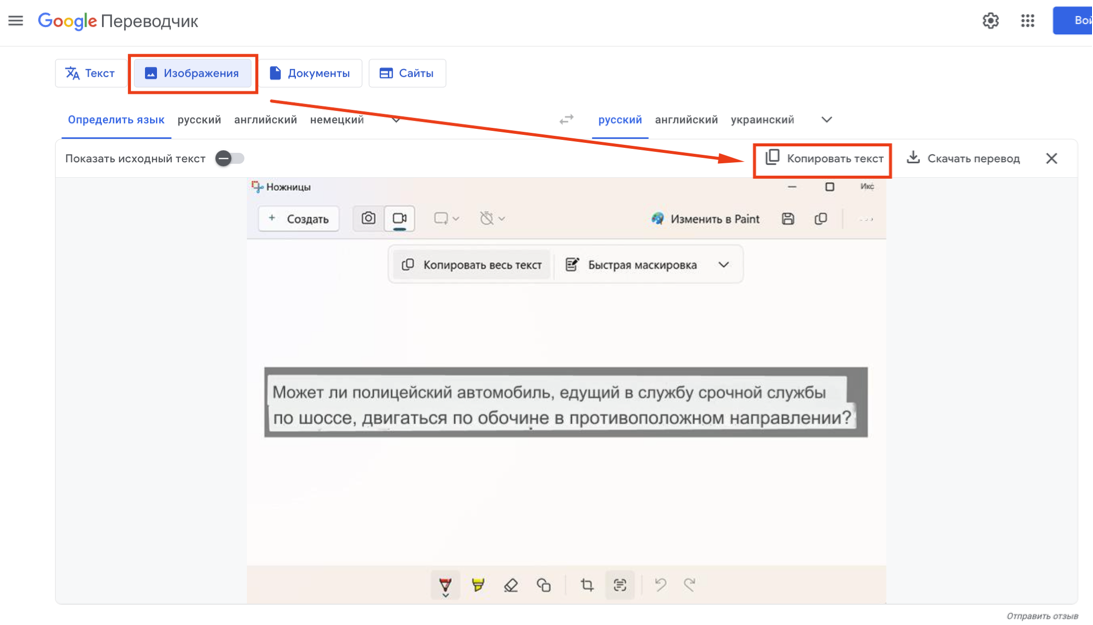Click the Копировать текст button
1093x625 pixels.
pos(824,158)
